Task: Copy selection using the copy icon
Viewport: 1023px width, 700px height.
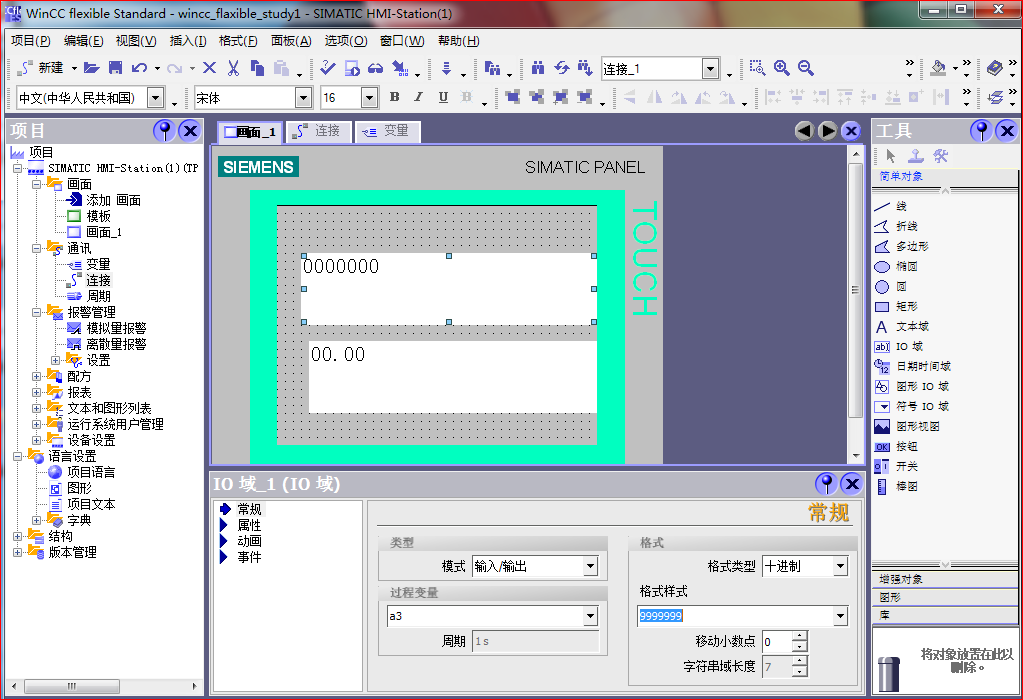Action: click(258, 68)
